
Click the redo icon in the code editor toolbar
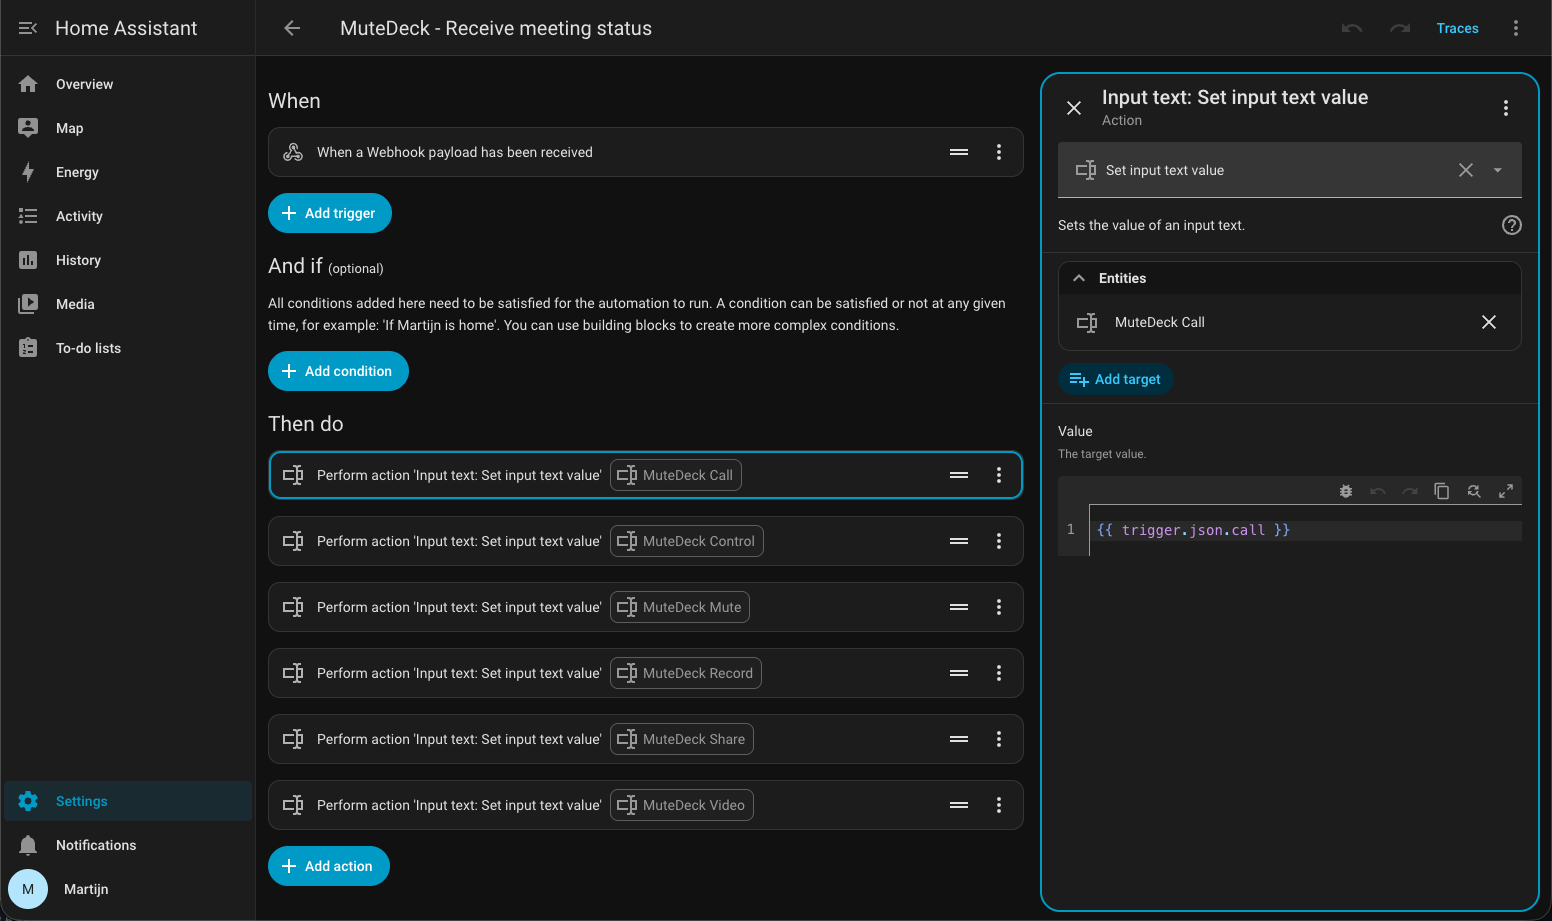pos(1410,491)
